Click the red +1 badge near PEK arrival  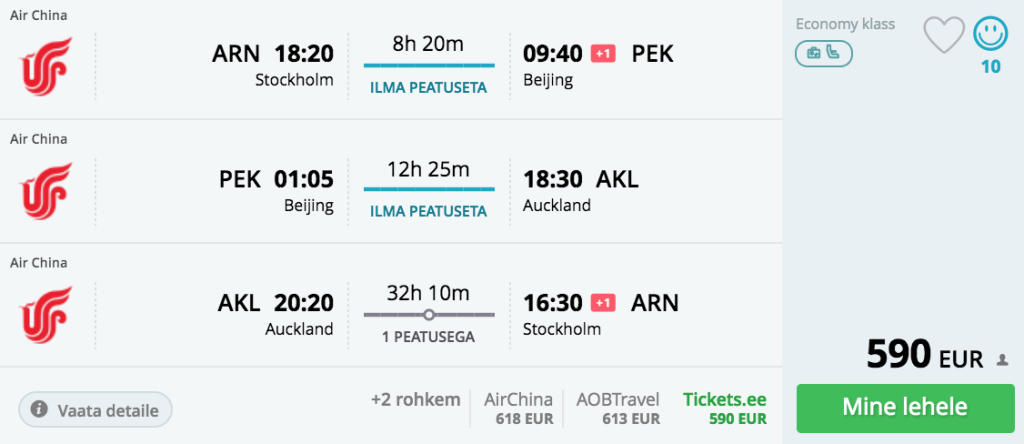603,53
